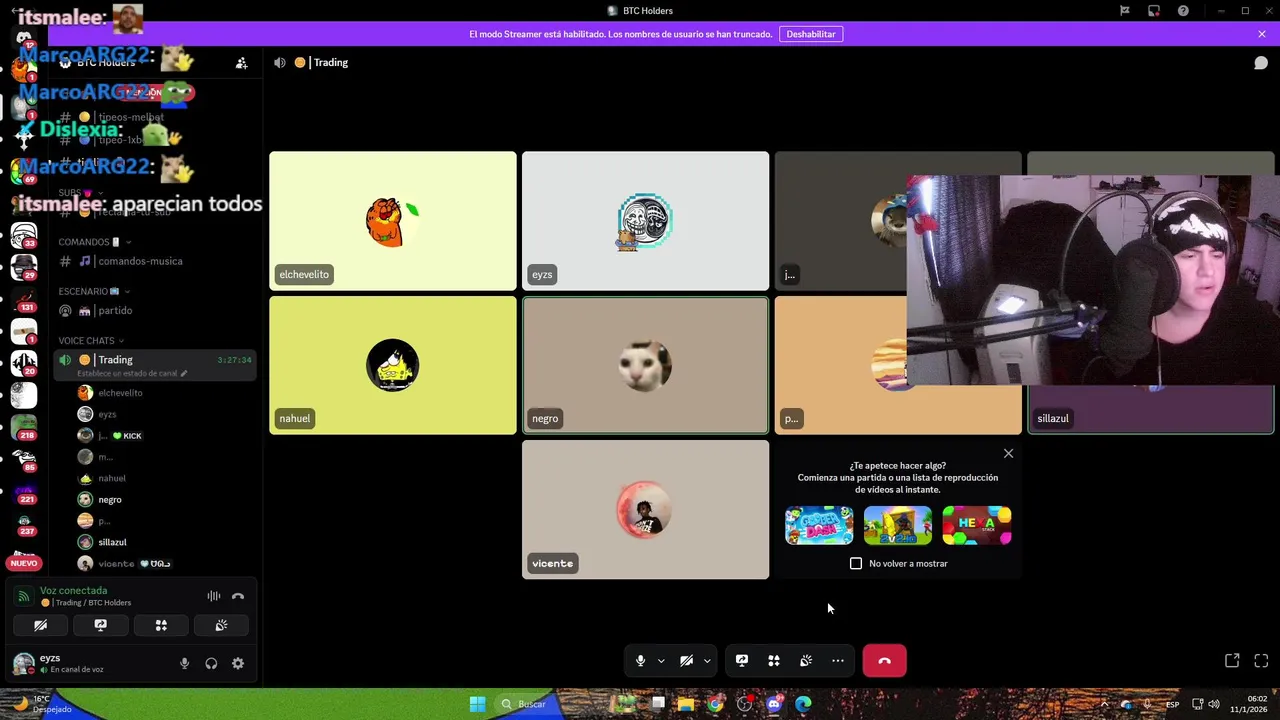Launch the middle activity game thumbnail

coord(898,525)
